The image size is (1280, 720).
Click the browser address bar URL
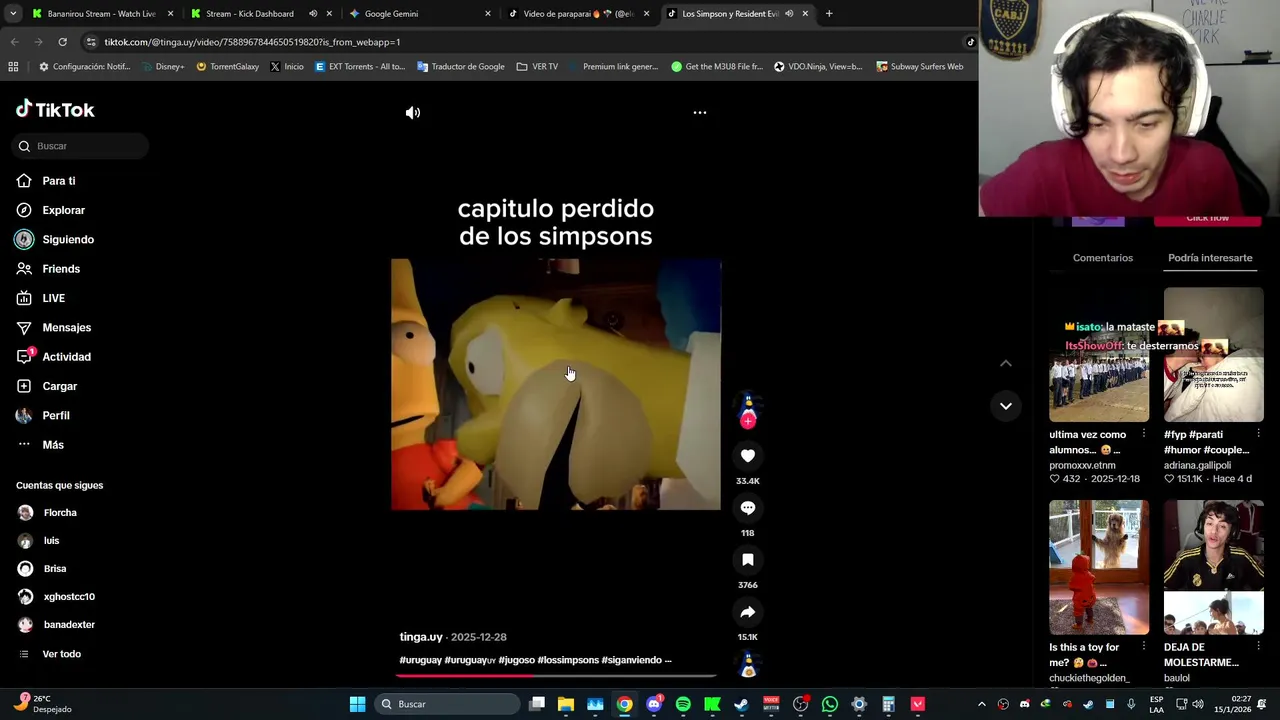coord(252,42)
